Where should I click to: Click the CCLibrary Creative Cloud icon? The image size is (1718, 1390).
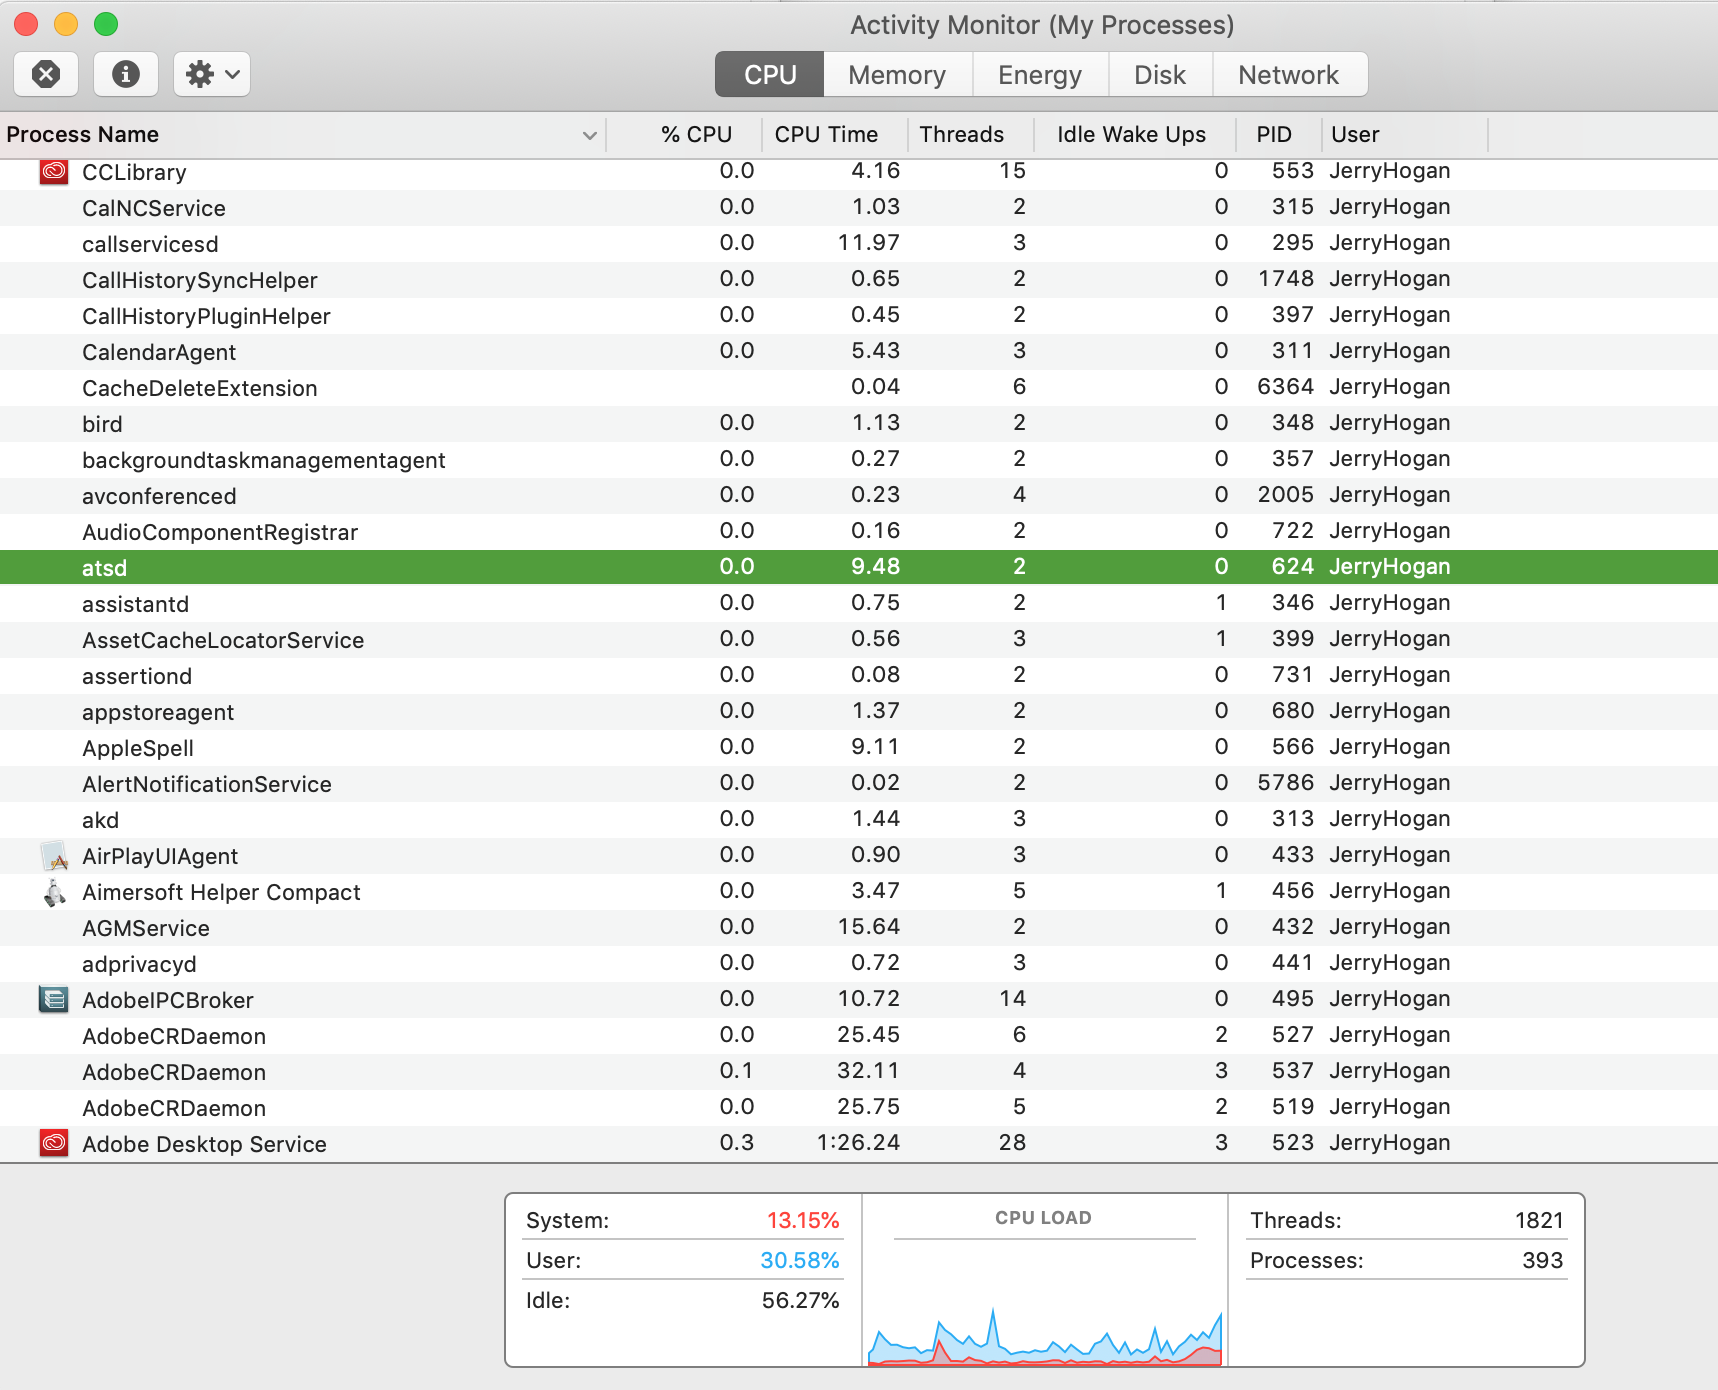pyautogui.click(x=54, y=172)
